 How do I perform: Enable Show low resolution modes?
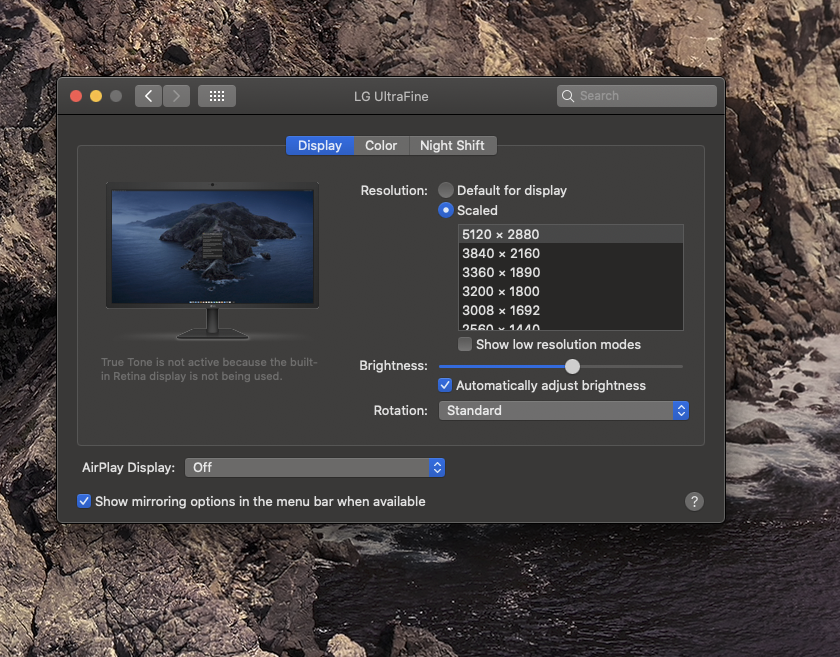tap(465, 344)
